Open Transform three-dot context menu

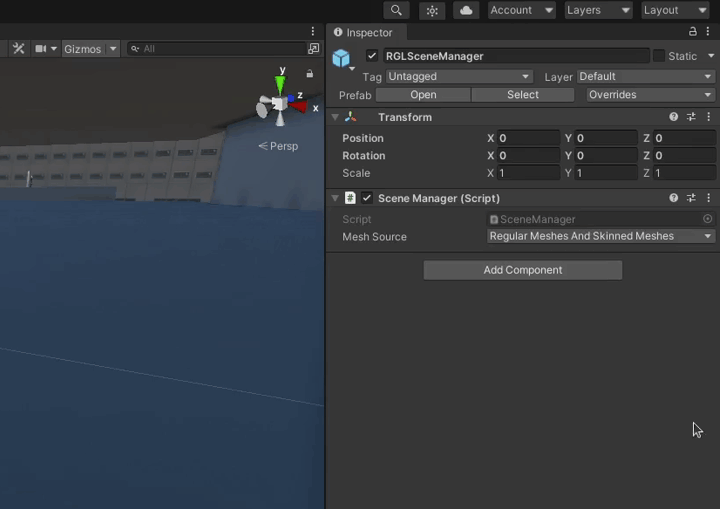709,117
